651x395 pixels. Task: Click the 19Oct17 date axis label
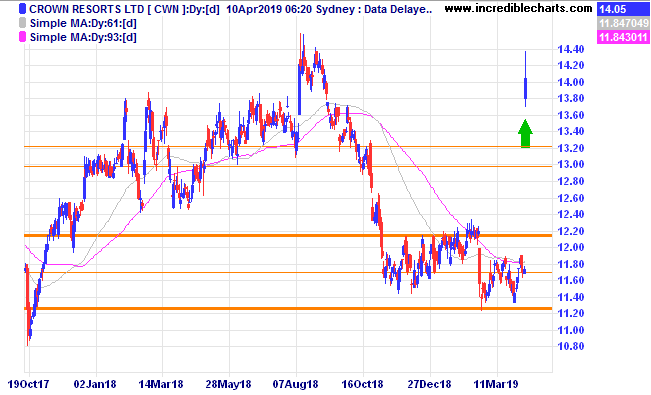pos(28,384)
